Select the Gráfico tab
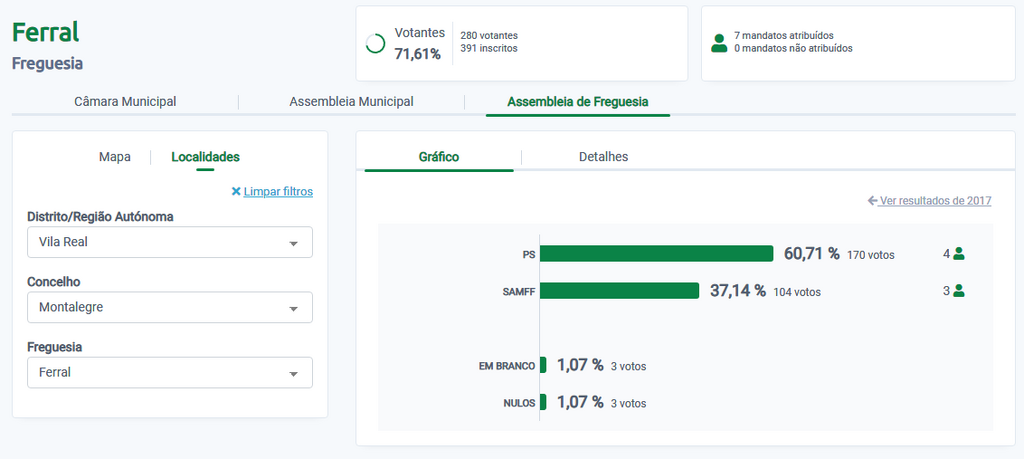The height and width of the screenshot is (459, 1024). coord(439,157)
